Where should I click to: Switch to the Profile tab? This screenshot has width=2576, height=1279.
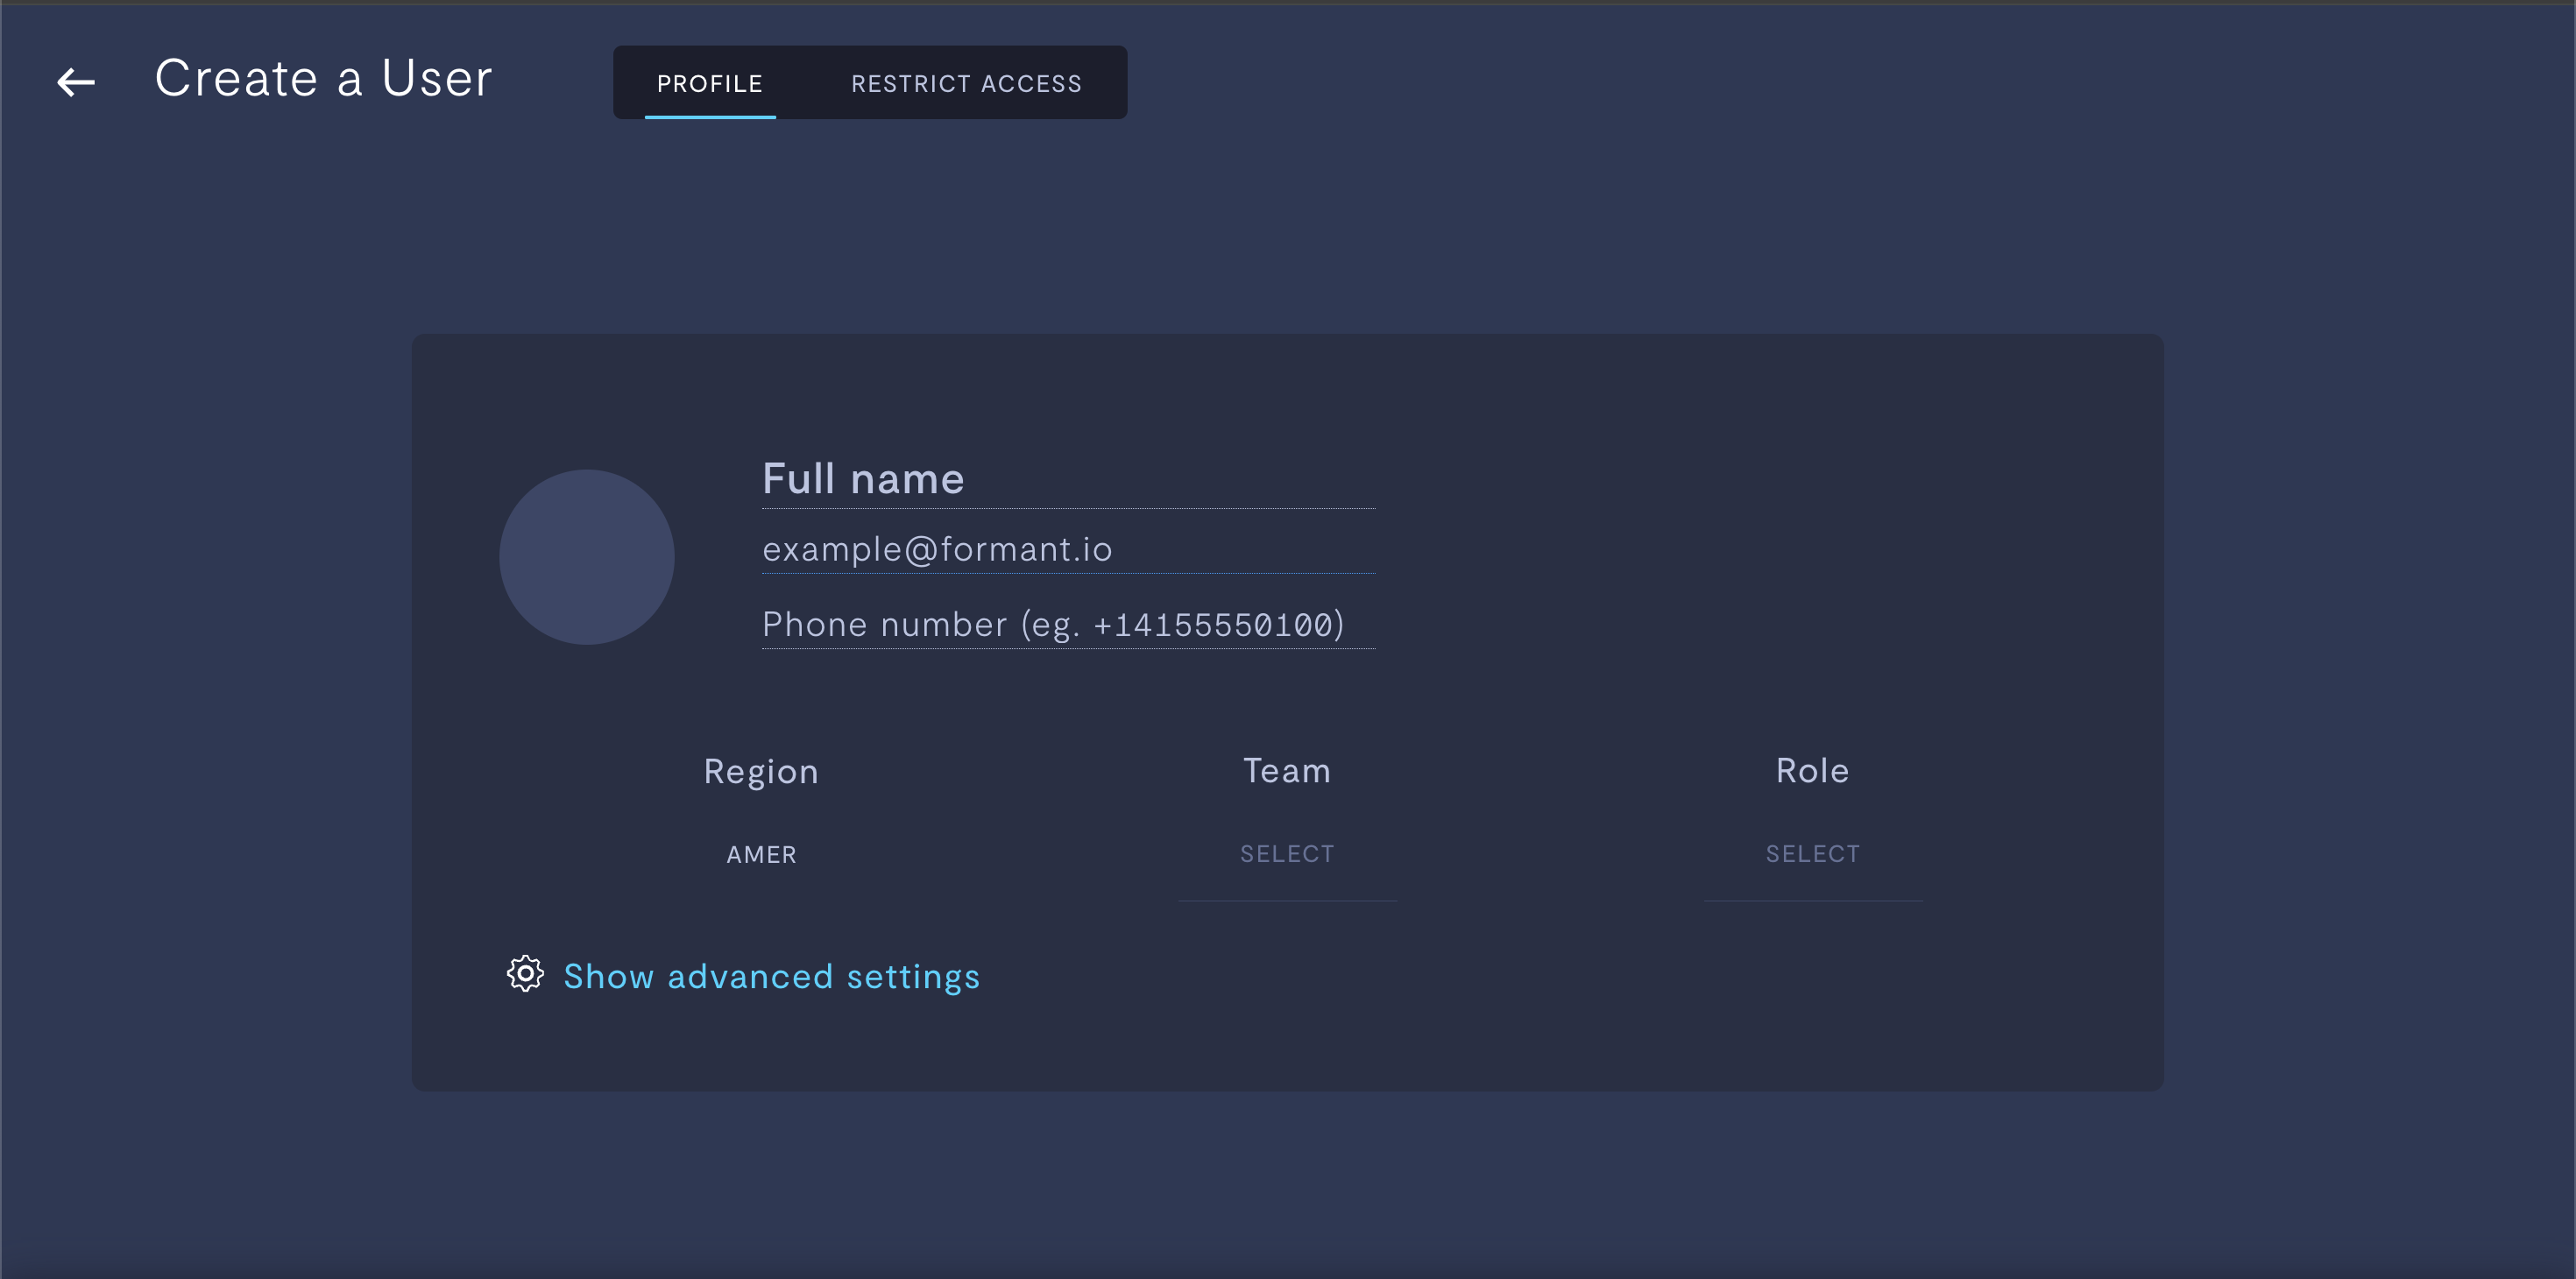point(710,83)
